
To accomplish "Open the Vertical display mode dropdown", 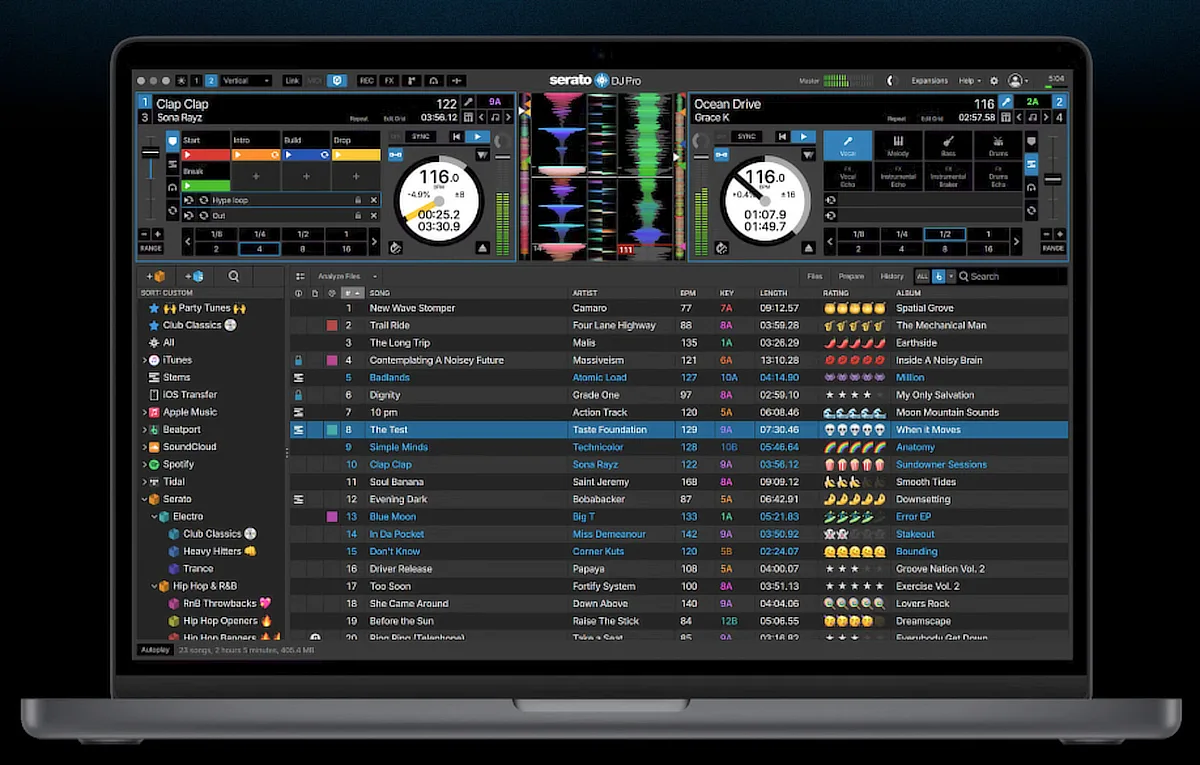I will 246,80.
